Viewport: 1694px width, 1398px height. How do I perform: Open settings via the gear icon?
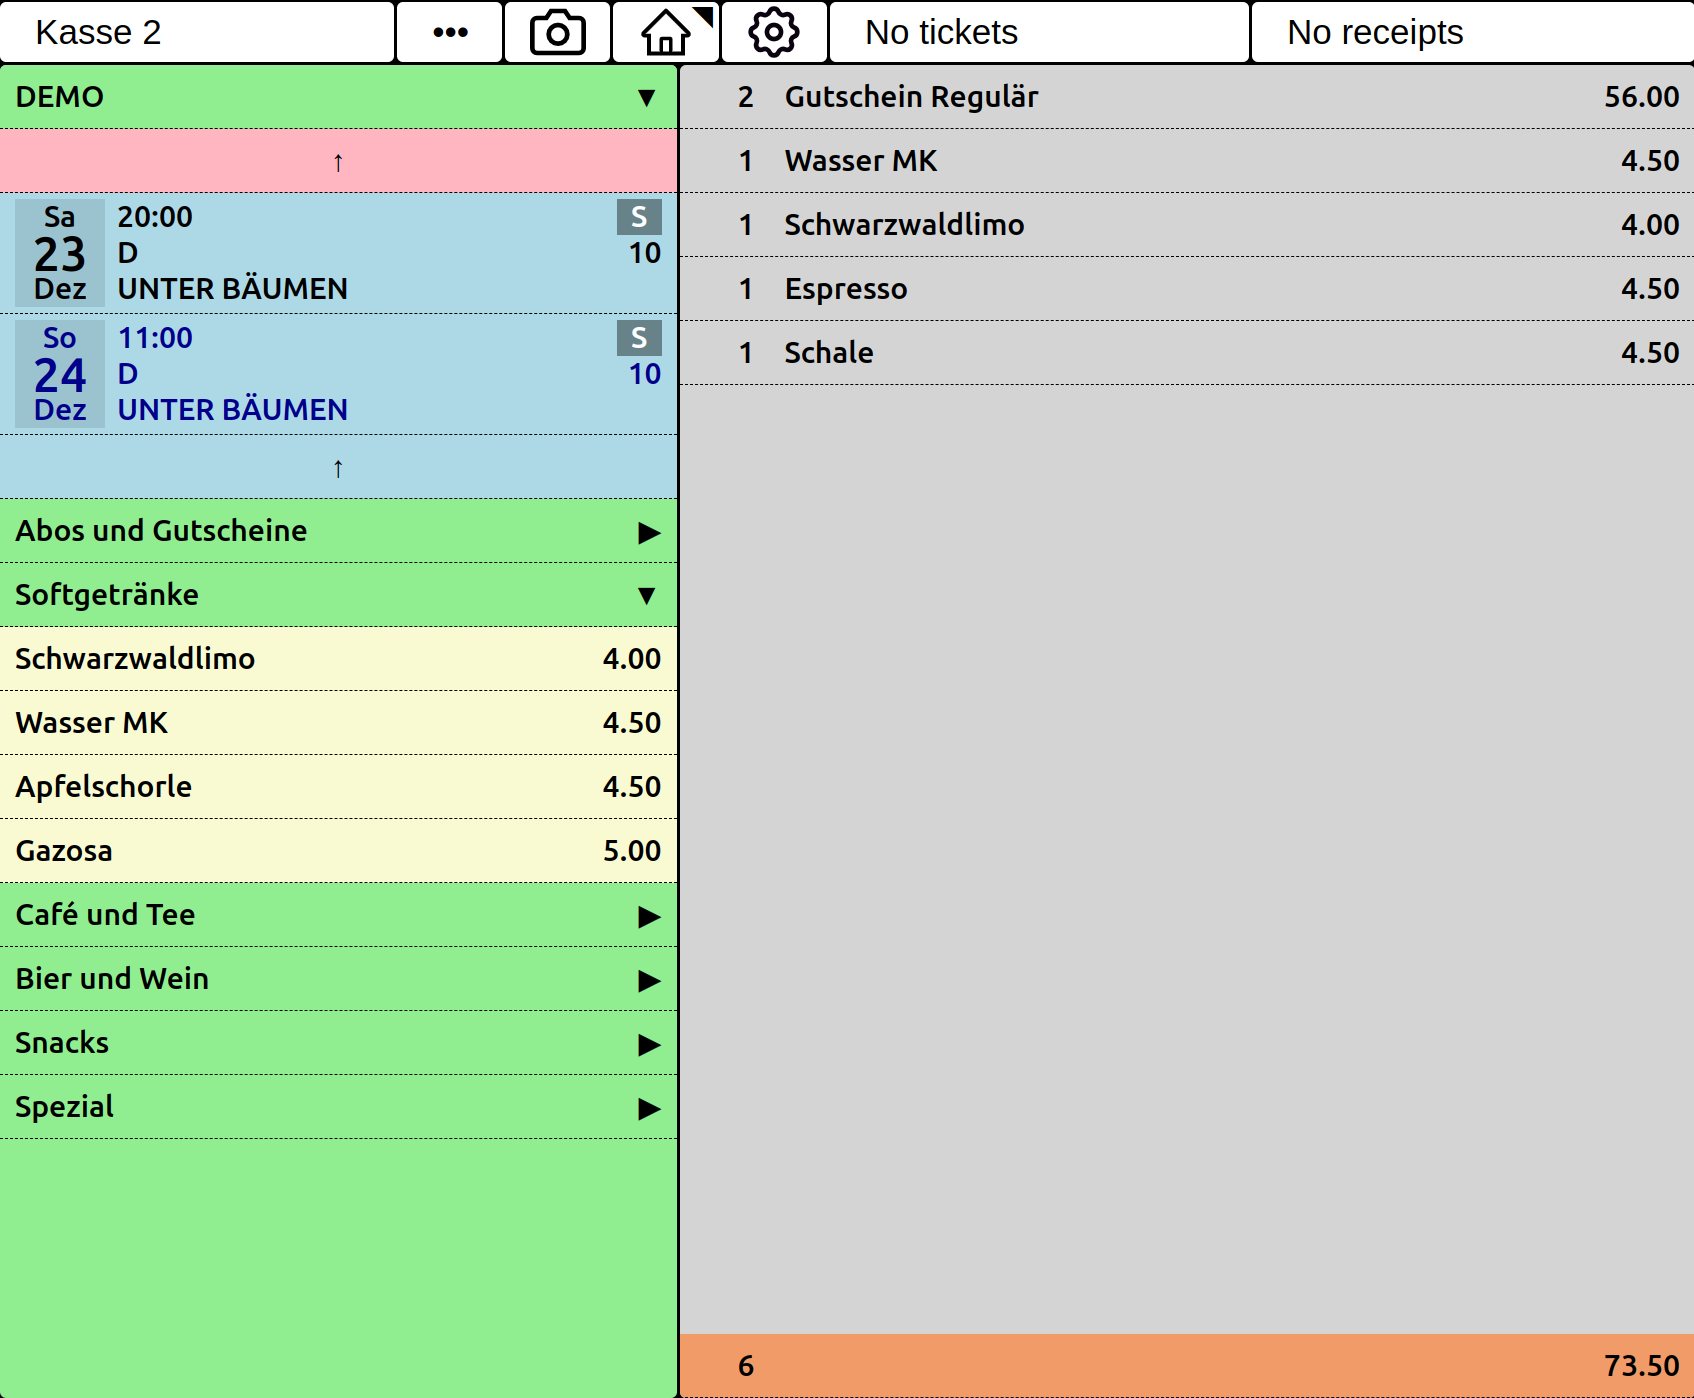(x=773, y=33)
